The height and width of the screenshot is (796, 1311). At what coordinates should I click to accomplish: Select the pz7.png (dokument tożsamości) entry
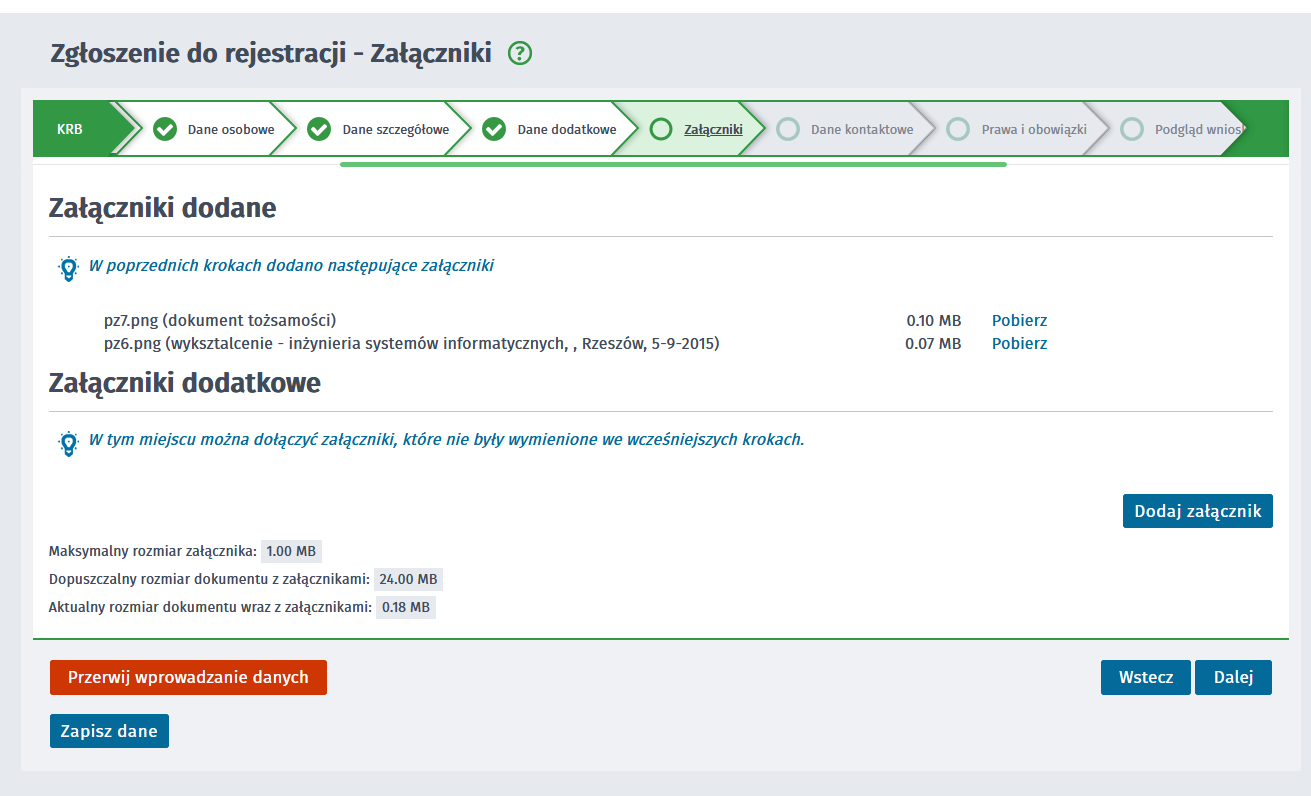point(220,320)
